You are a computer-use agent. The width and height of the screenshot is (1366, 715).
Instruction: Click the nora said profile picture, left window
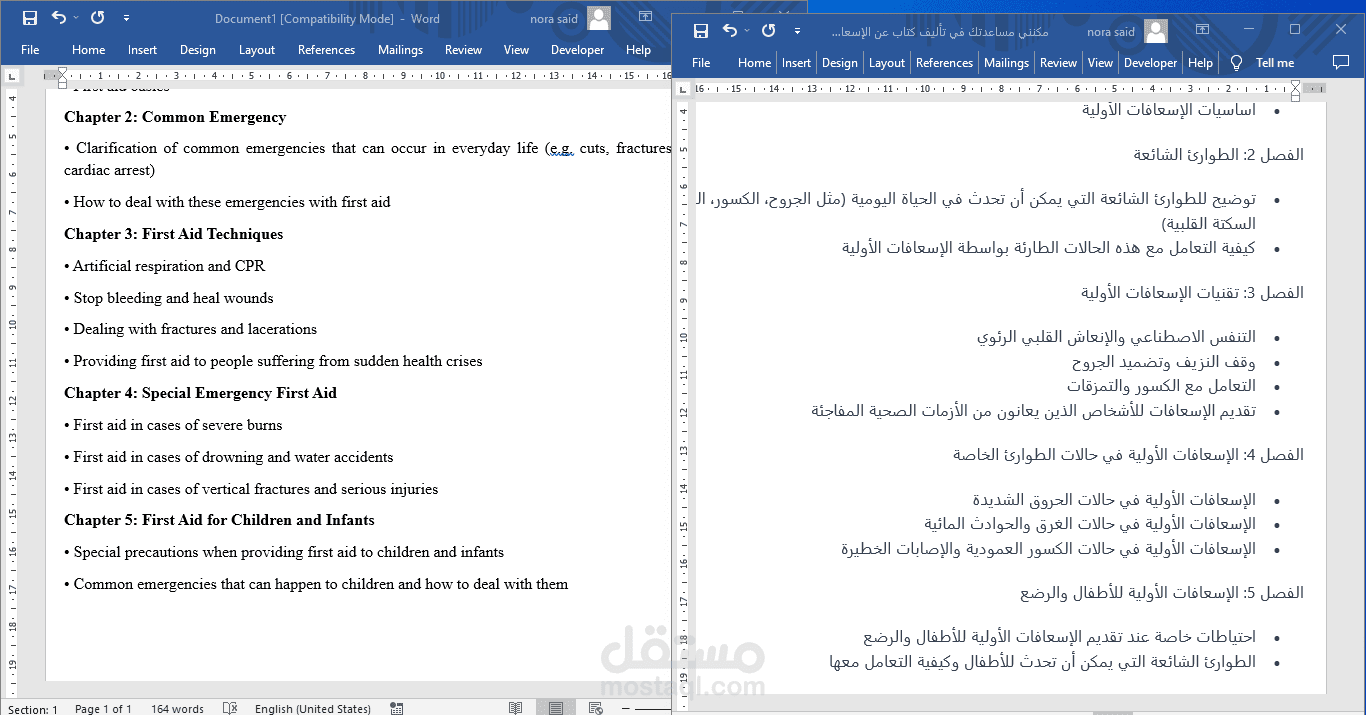tap(599, 18)
